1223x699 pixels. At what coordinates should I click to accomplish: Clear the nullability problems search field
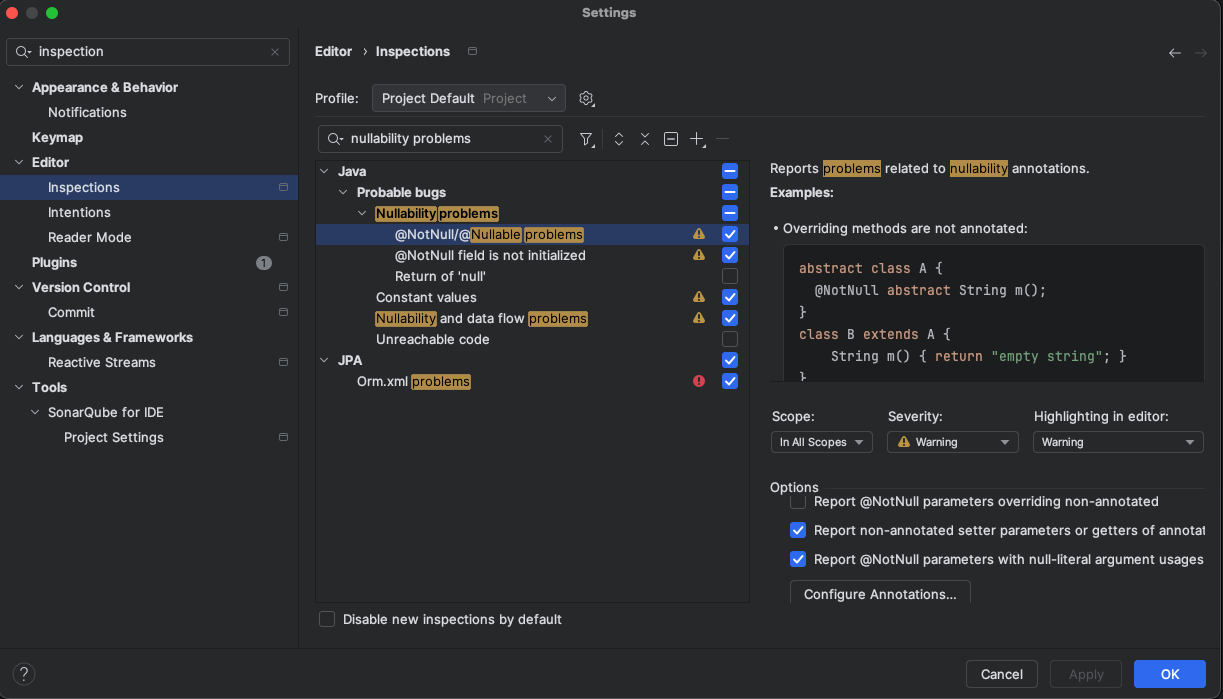(x=546, y=139)
